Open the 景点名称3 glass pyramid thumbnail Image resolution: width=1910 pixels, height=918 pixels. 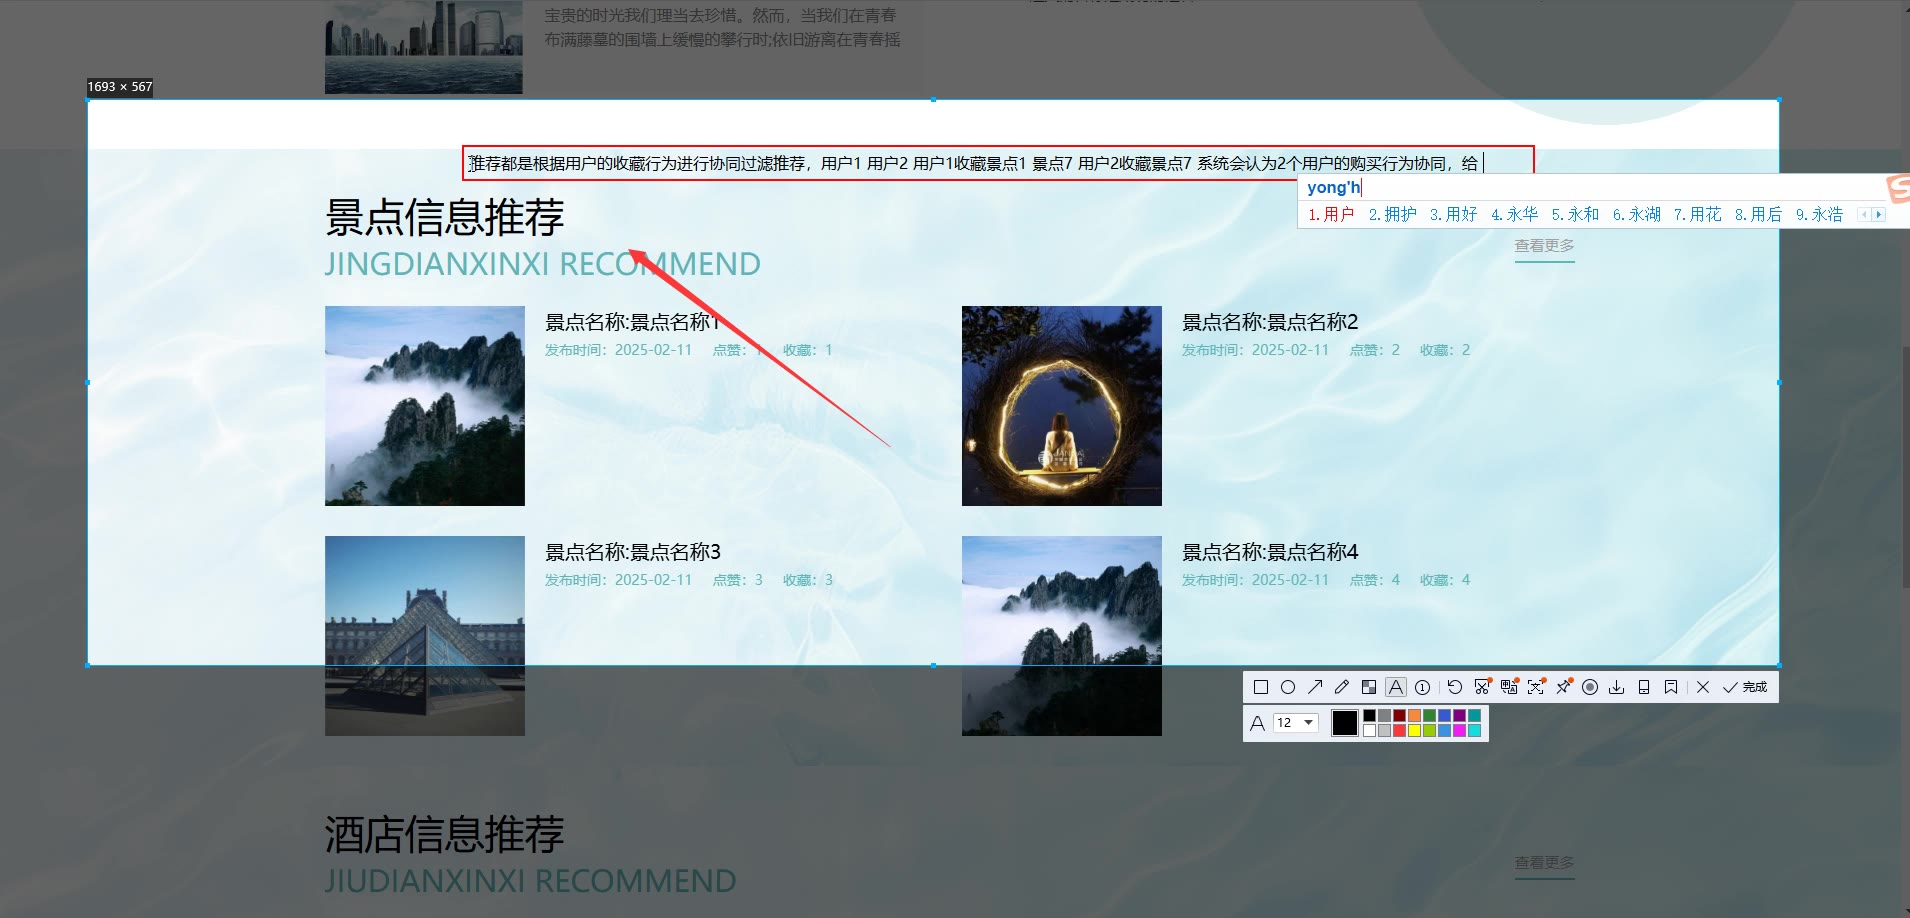coord(425,636)
